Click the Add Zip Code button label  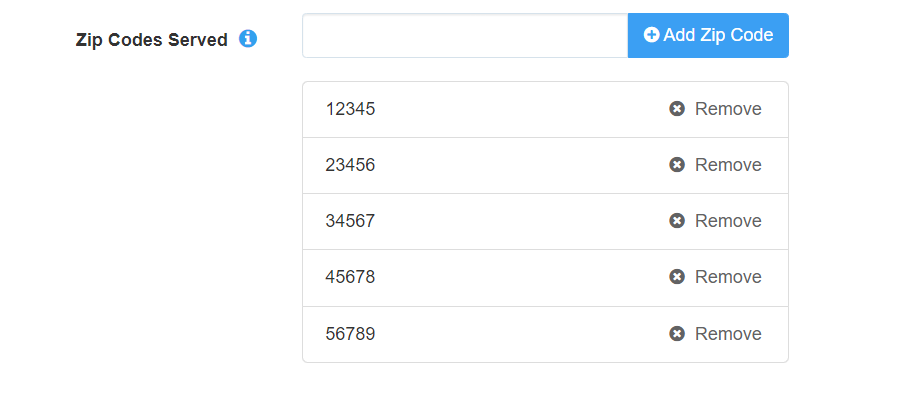click(x=719, y=35)
